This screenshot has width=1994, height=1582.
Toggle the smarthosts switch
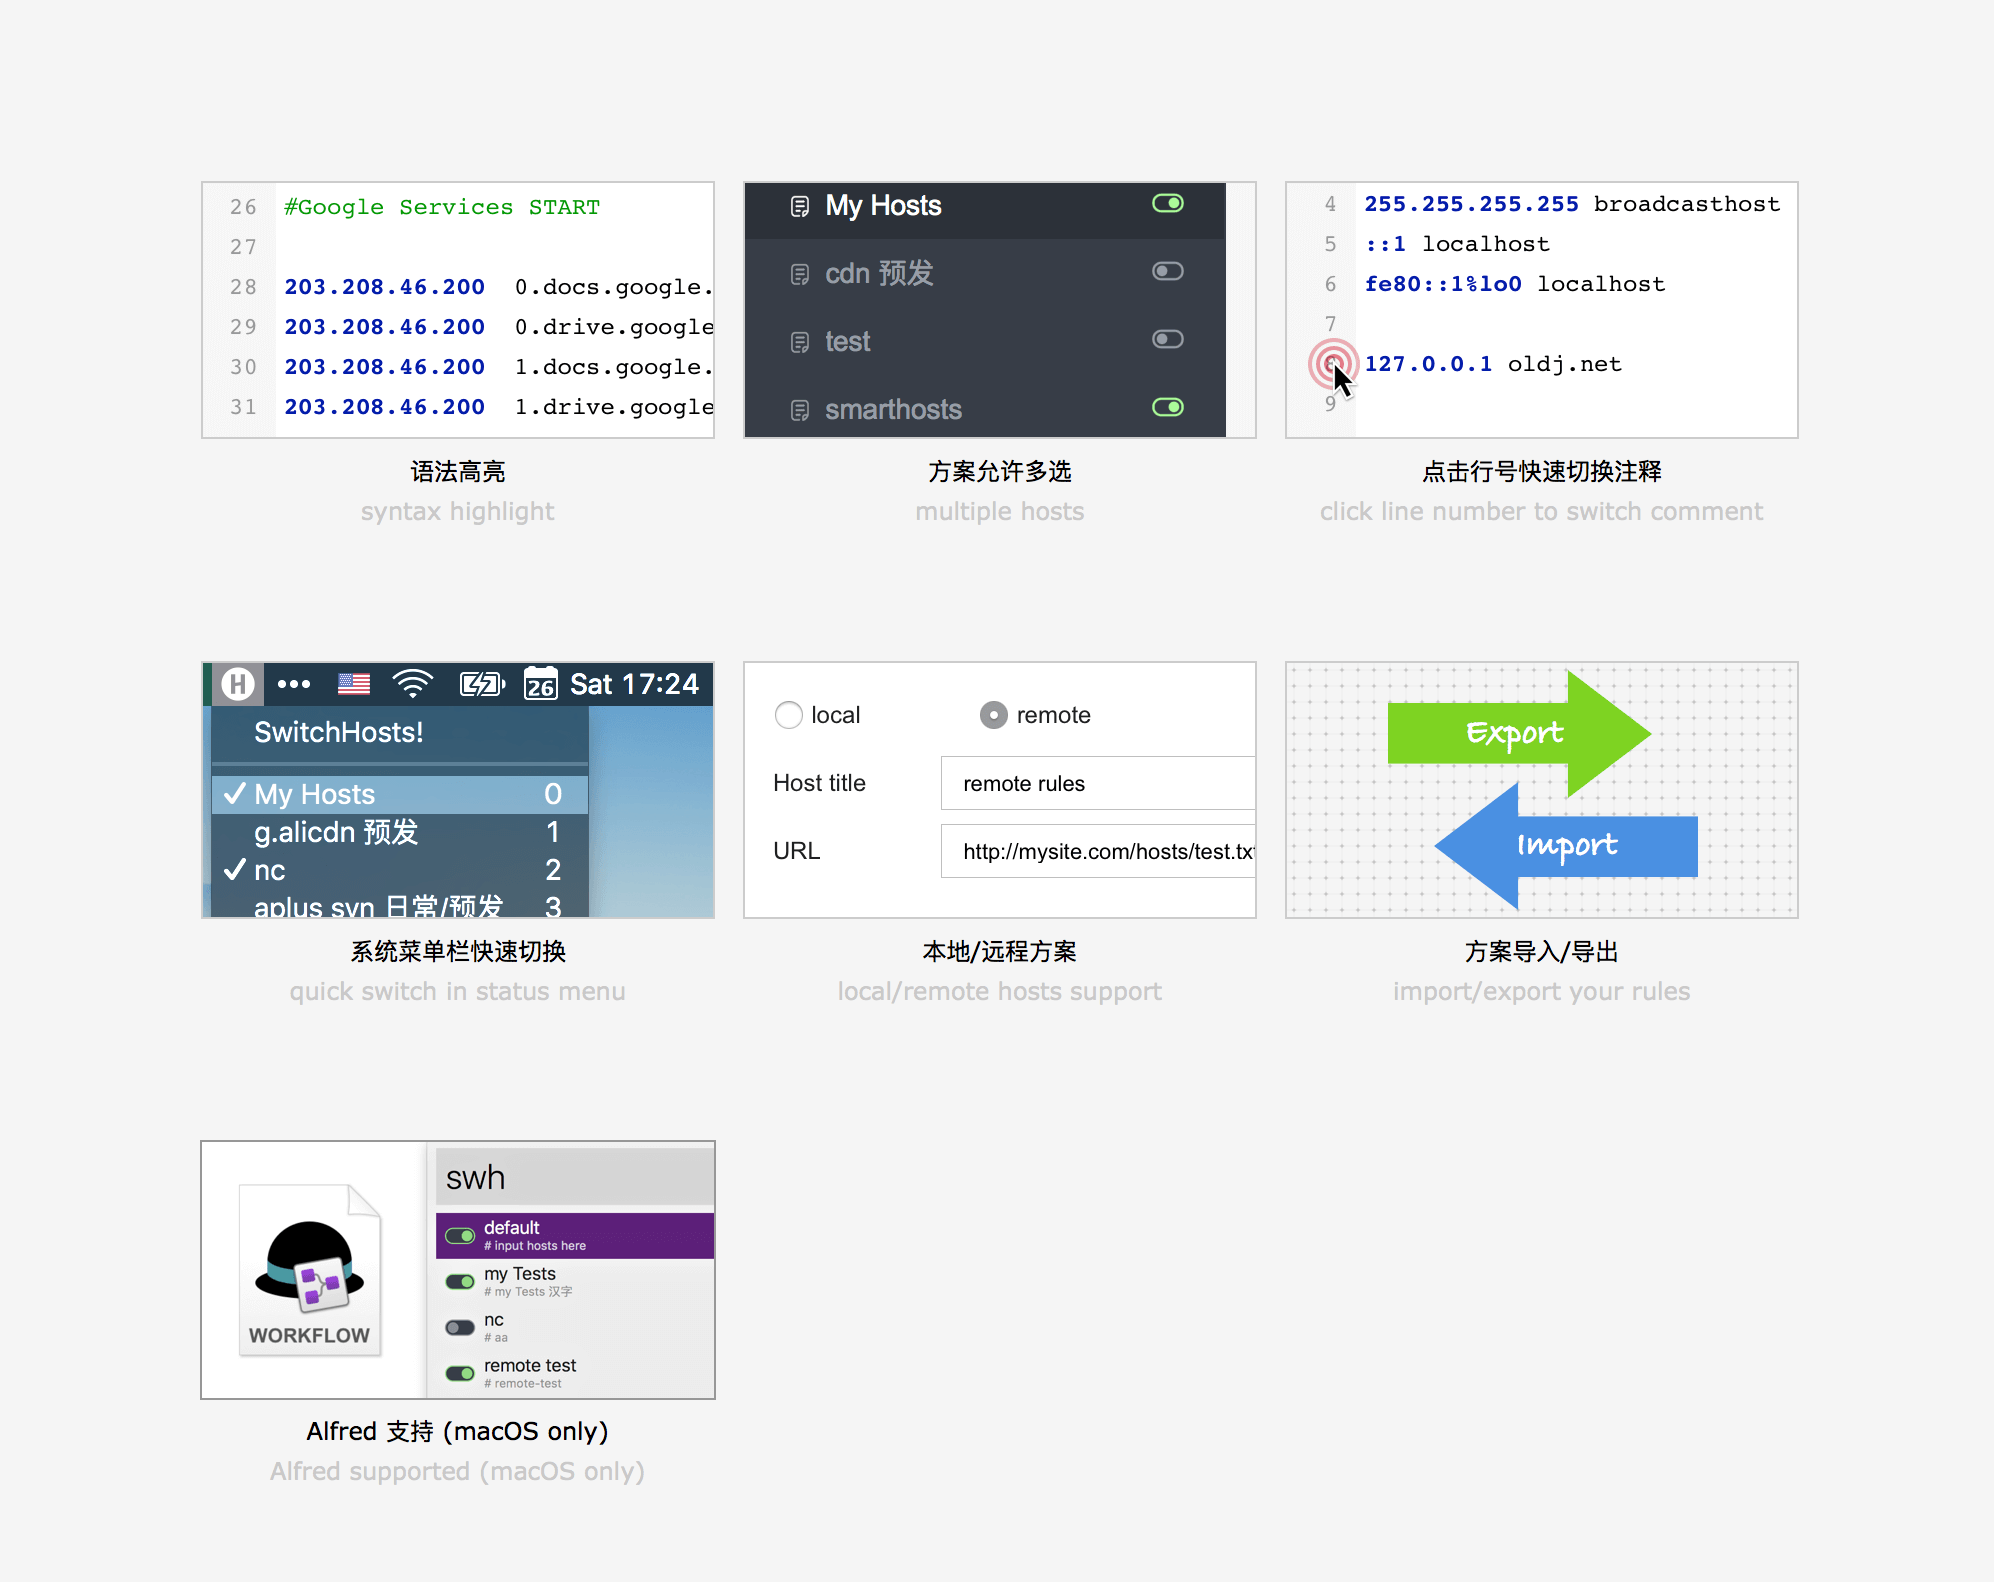[x=1168, y=407]
